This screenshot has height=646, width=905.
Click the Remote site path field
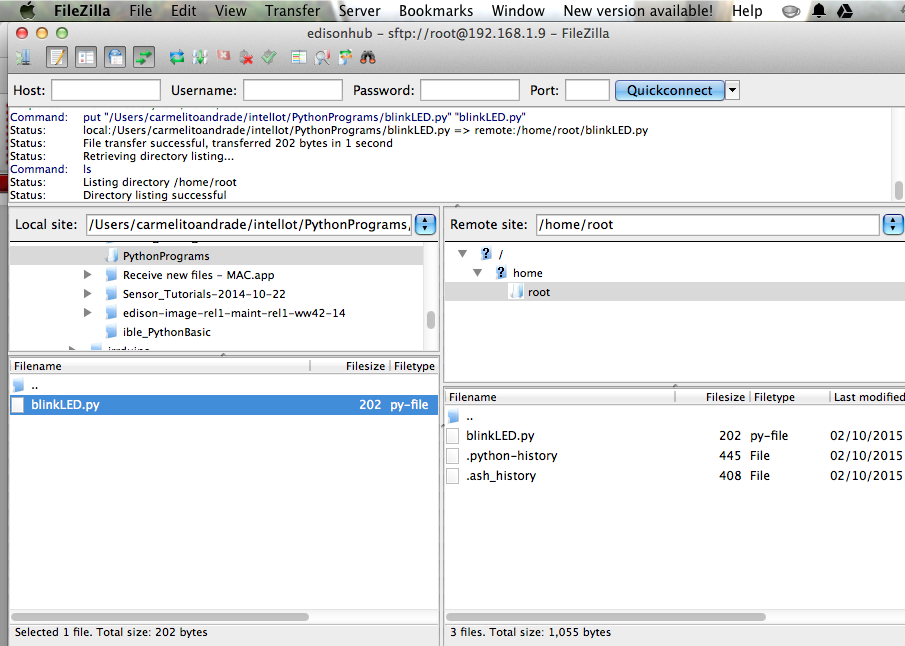click(708, 224)
